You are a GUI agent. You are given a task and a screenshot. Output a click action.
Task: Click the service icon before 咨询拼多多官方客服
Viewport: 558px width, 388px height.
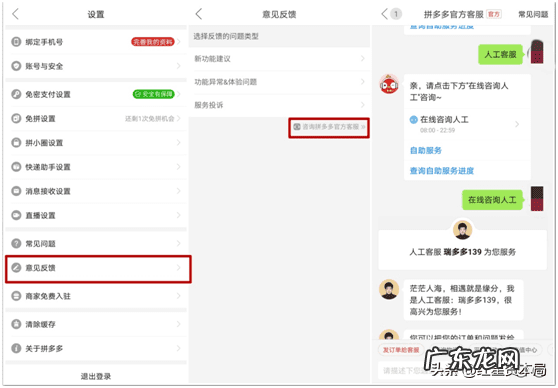click(297, 127)
